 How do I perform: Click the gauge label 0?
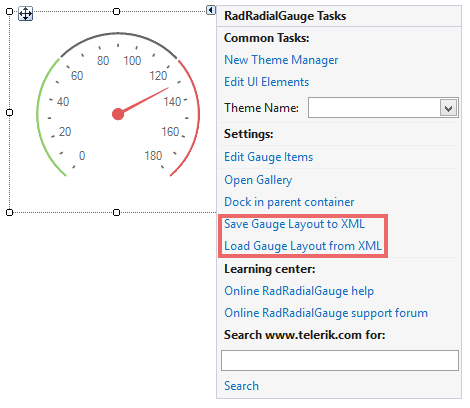click(x=82, y=156)
